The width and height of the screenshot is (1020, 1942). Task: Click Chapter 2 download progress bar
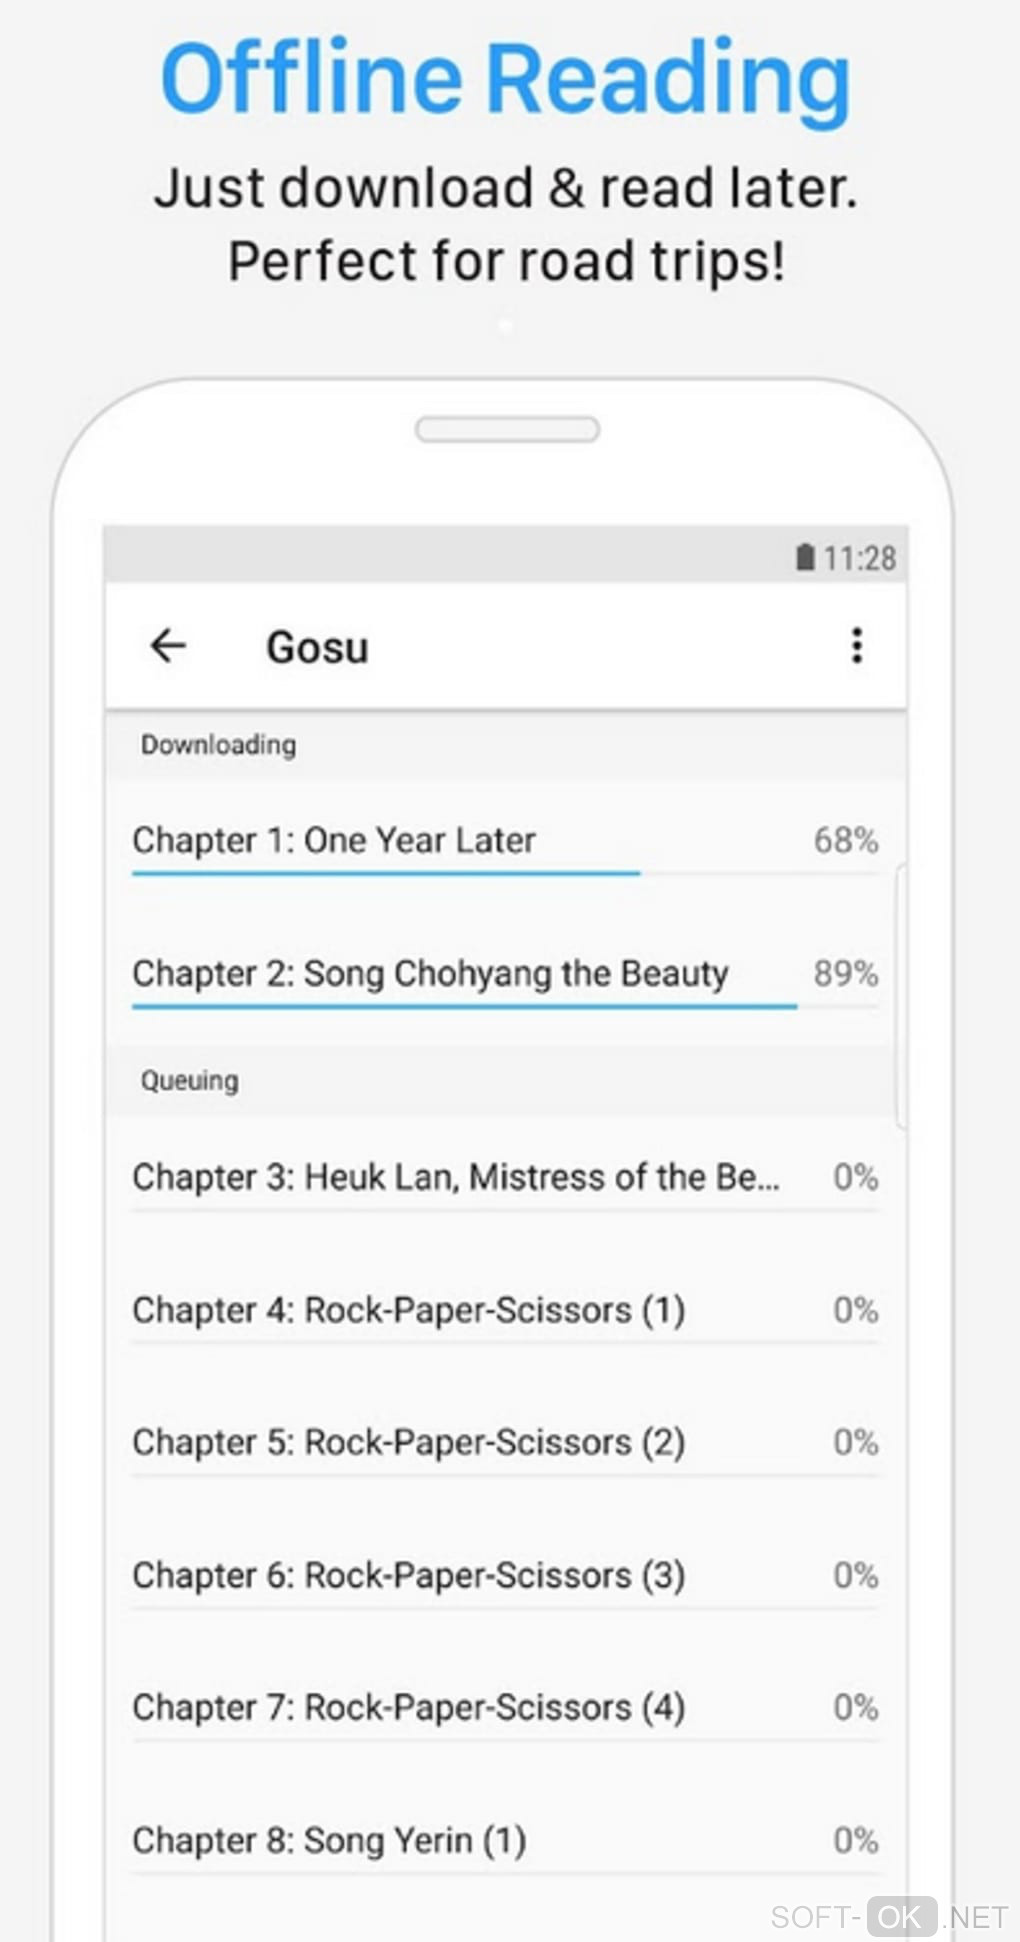tap(464, 1006)
